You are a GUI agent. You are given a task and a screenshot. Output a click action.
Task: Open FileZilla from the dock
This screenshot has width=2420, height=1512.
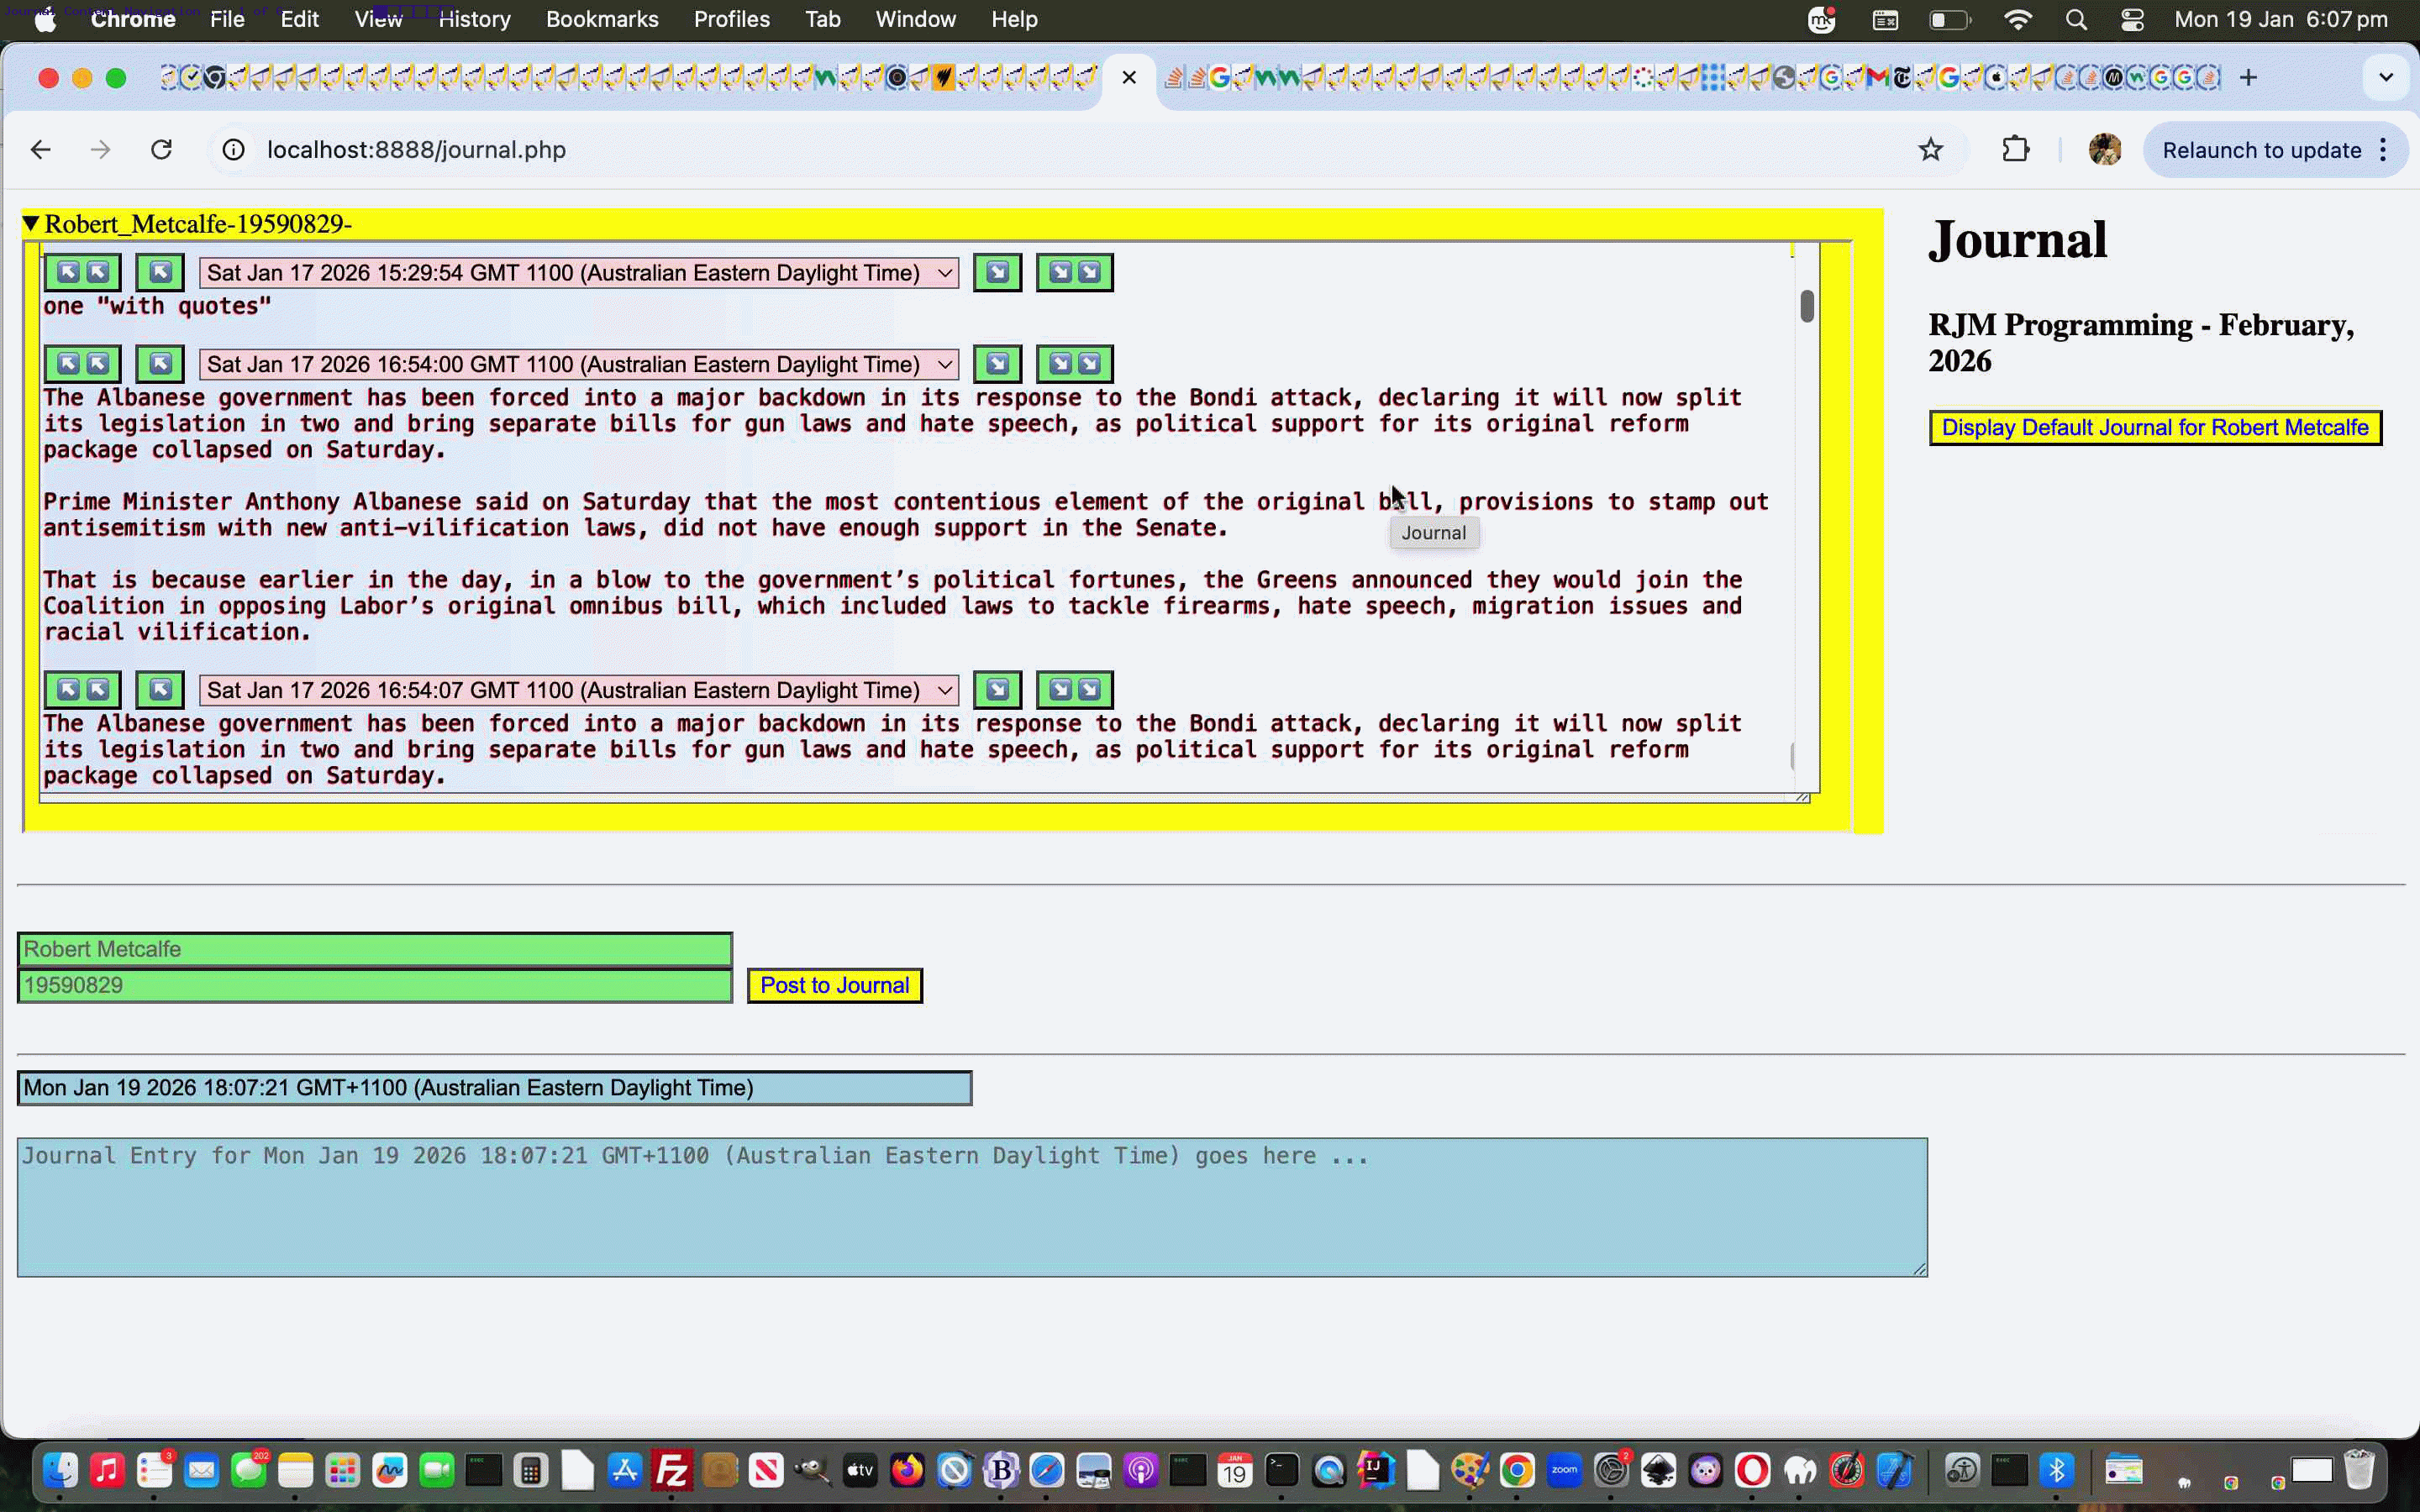pyautogui.click(x=671, y=1470)
